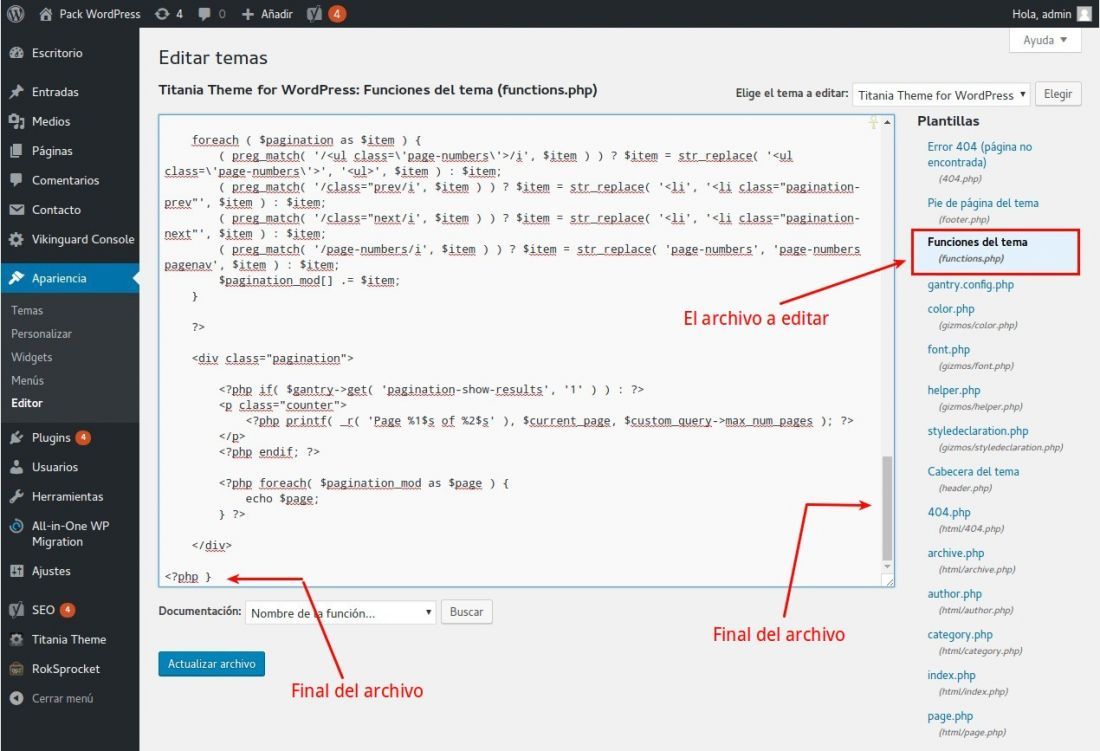This screenshot has width=1100, height=751.
Task: Click the Comentarios bubble icon in sidebar
Action: [x=17, y=180]
